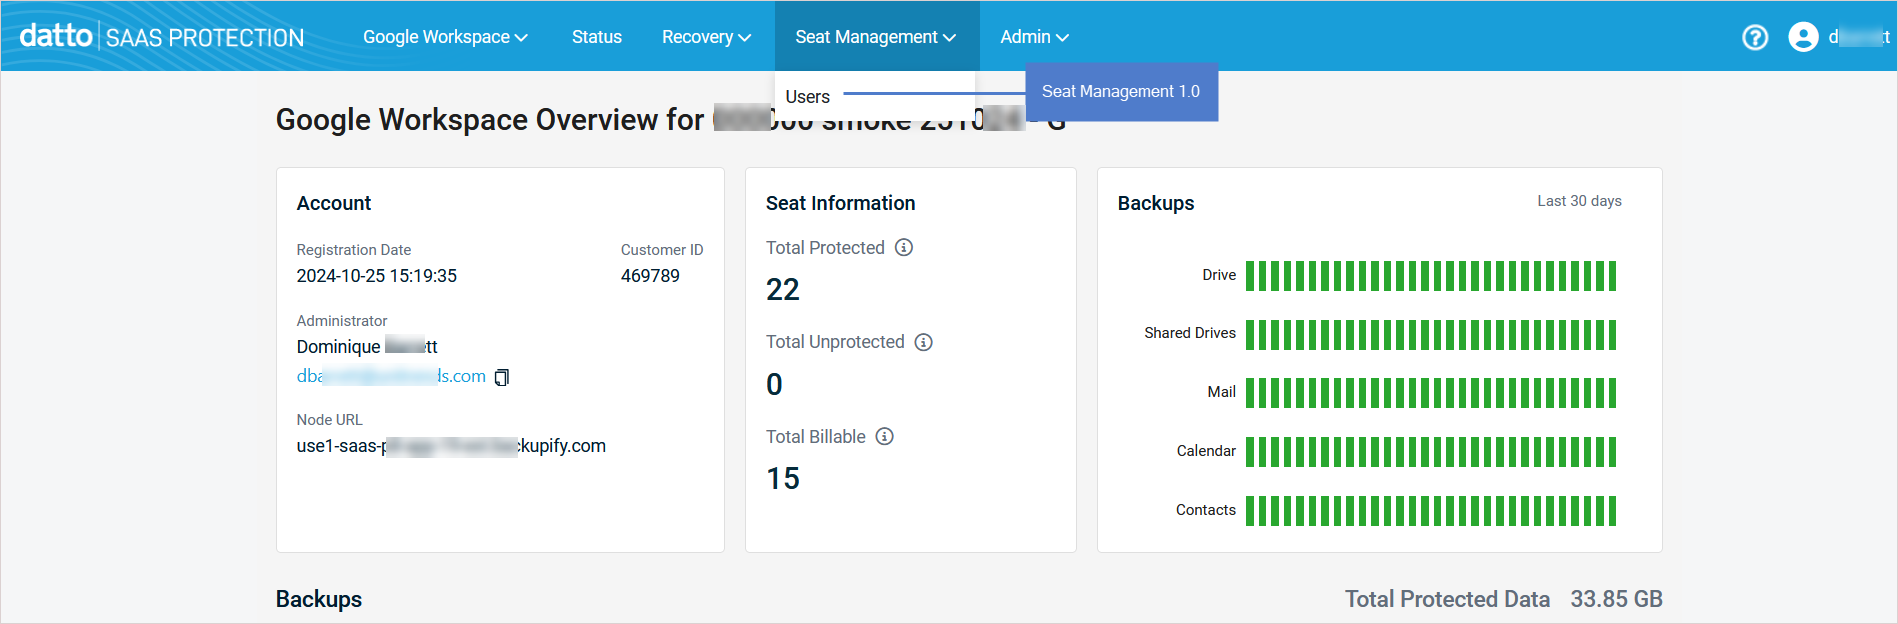
Task: Show info for Total Unprotected
Action: coord(924,342)
